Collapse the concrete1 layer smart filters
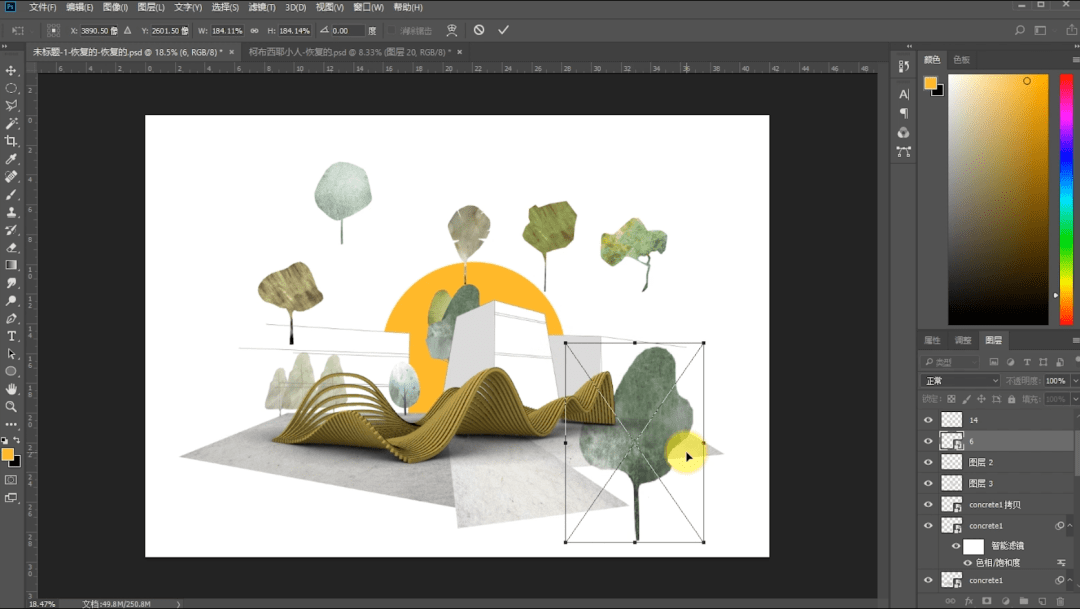 (x=1070, y=526)
